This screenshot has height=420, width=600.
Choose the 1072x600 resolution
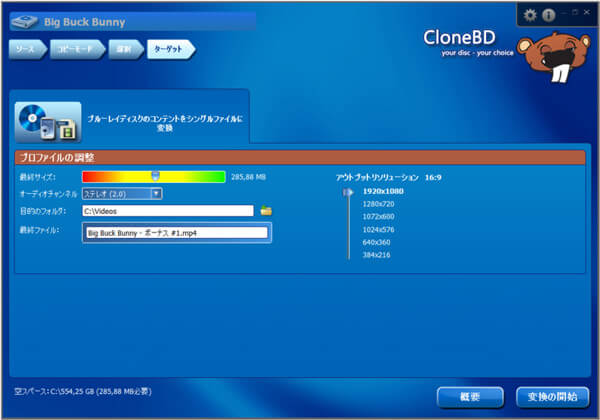coord(378,217)
